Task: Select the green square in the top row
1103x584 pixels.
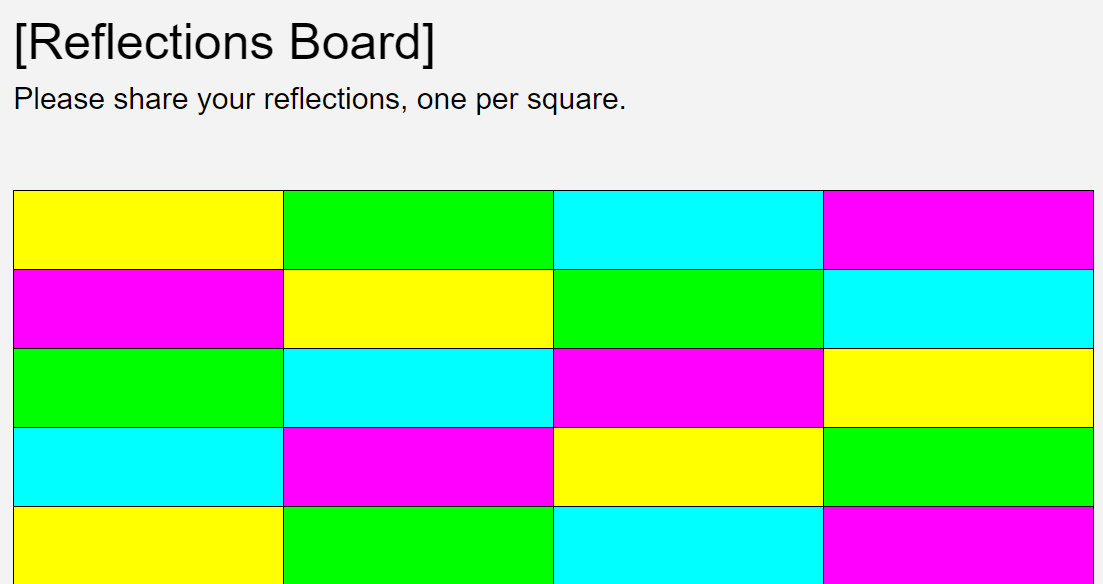Action: tap(418, 230)
